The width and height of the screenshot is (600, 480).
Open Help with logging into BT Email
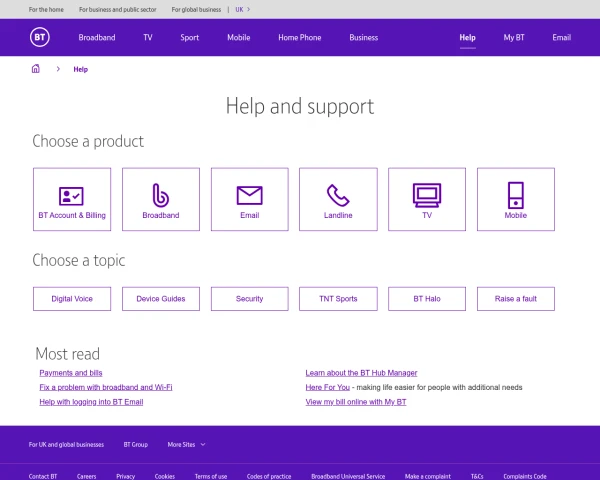91,402
